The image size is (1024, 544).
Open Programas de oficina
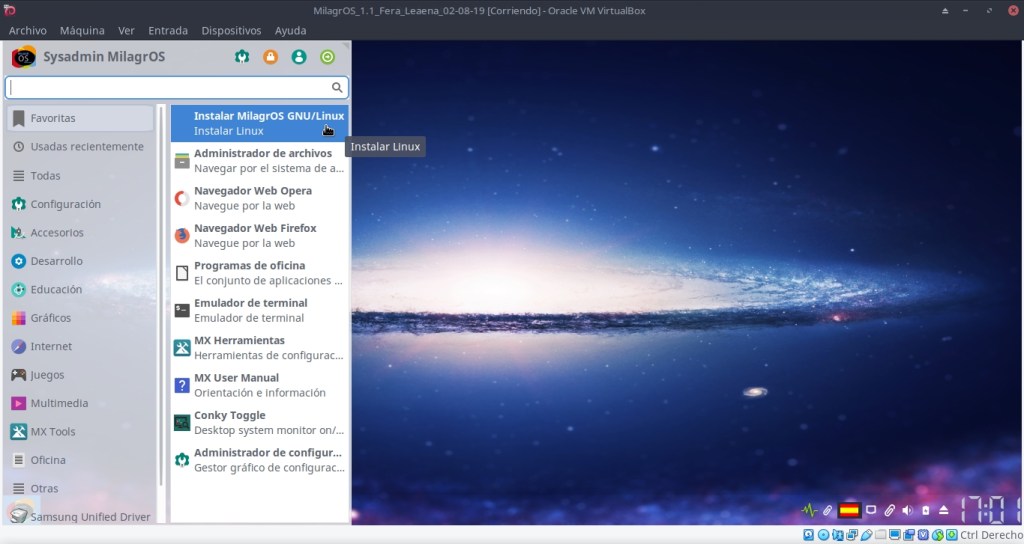point(260,273)
